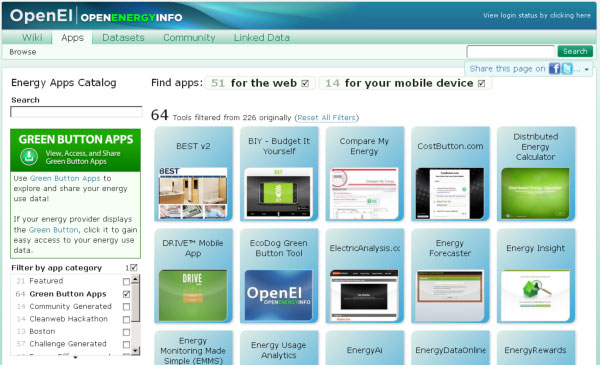Click the Browse menu item

pyautogui.click(x=23, y=52)
